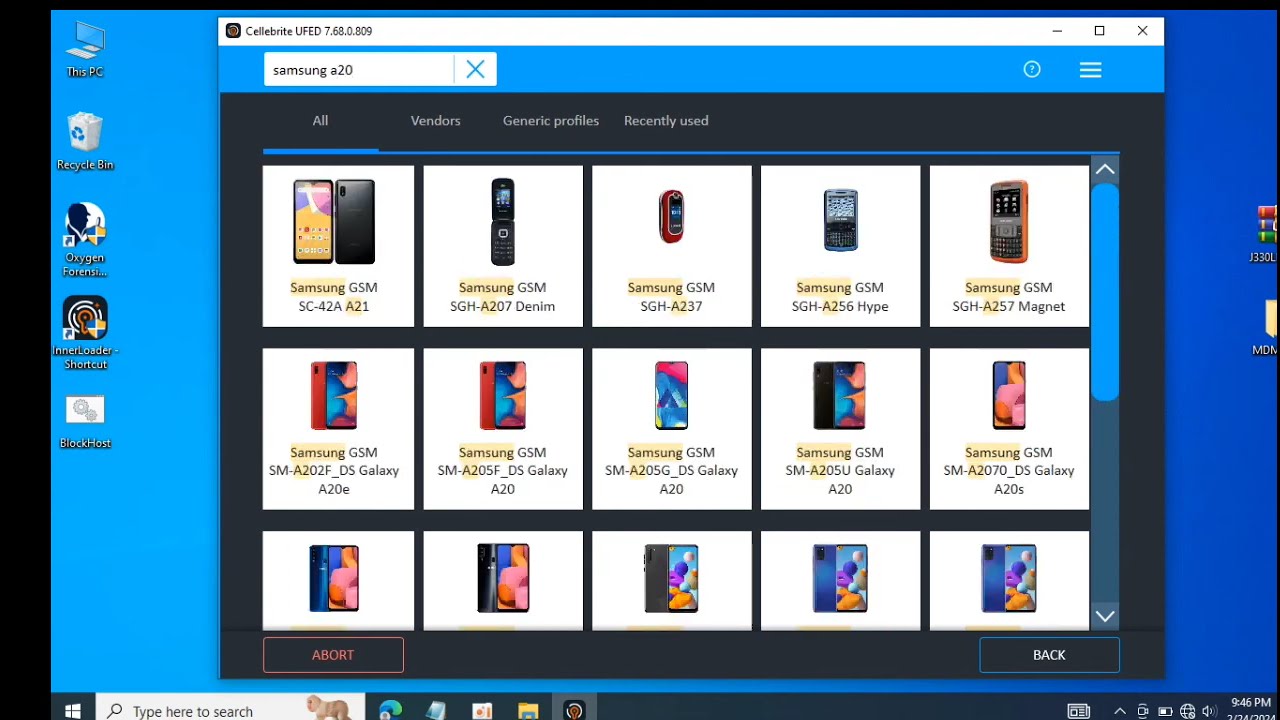
Task: Select Samsung GSM SGH-A256 Hype device
Action: [x=840, y=246]
